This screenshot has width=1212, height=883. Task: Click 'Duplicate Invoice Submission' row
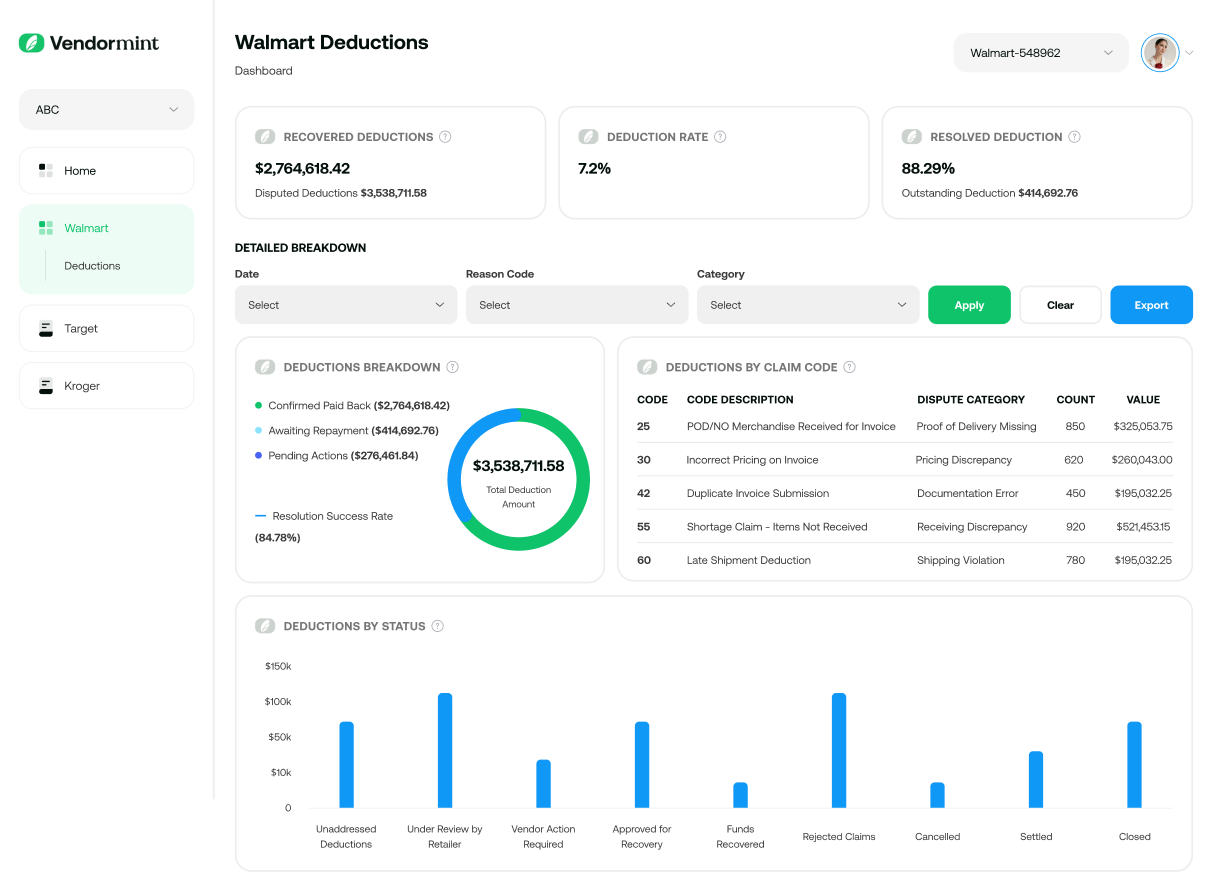pos(905,493)
